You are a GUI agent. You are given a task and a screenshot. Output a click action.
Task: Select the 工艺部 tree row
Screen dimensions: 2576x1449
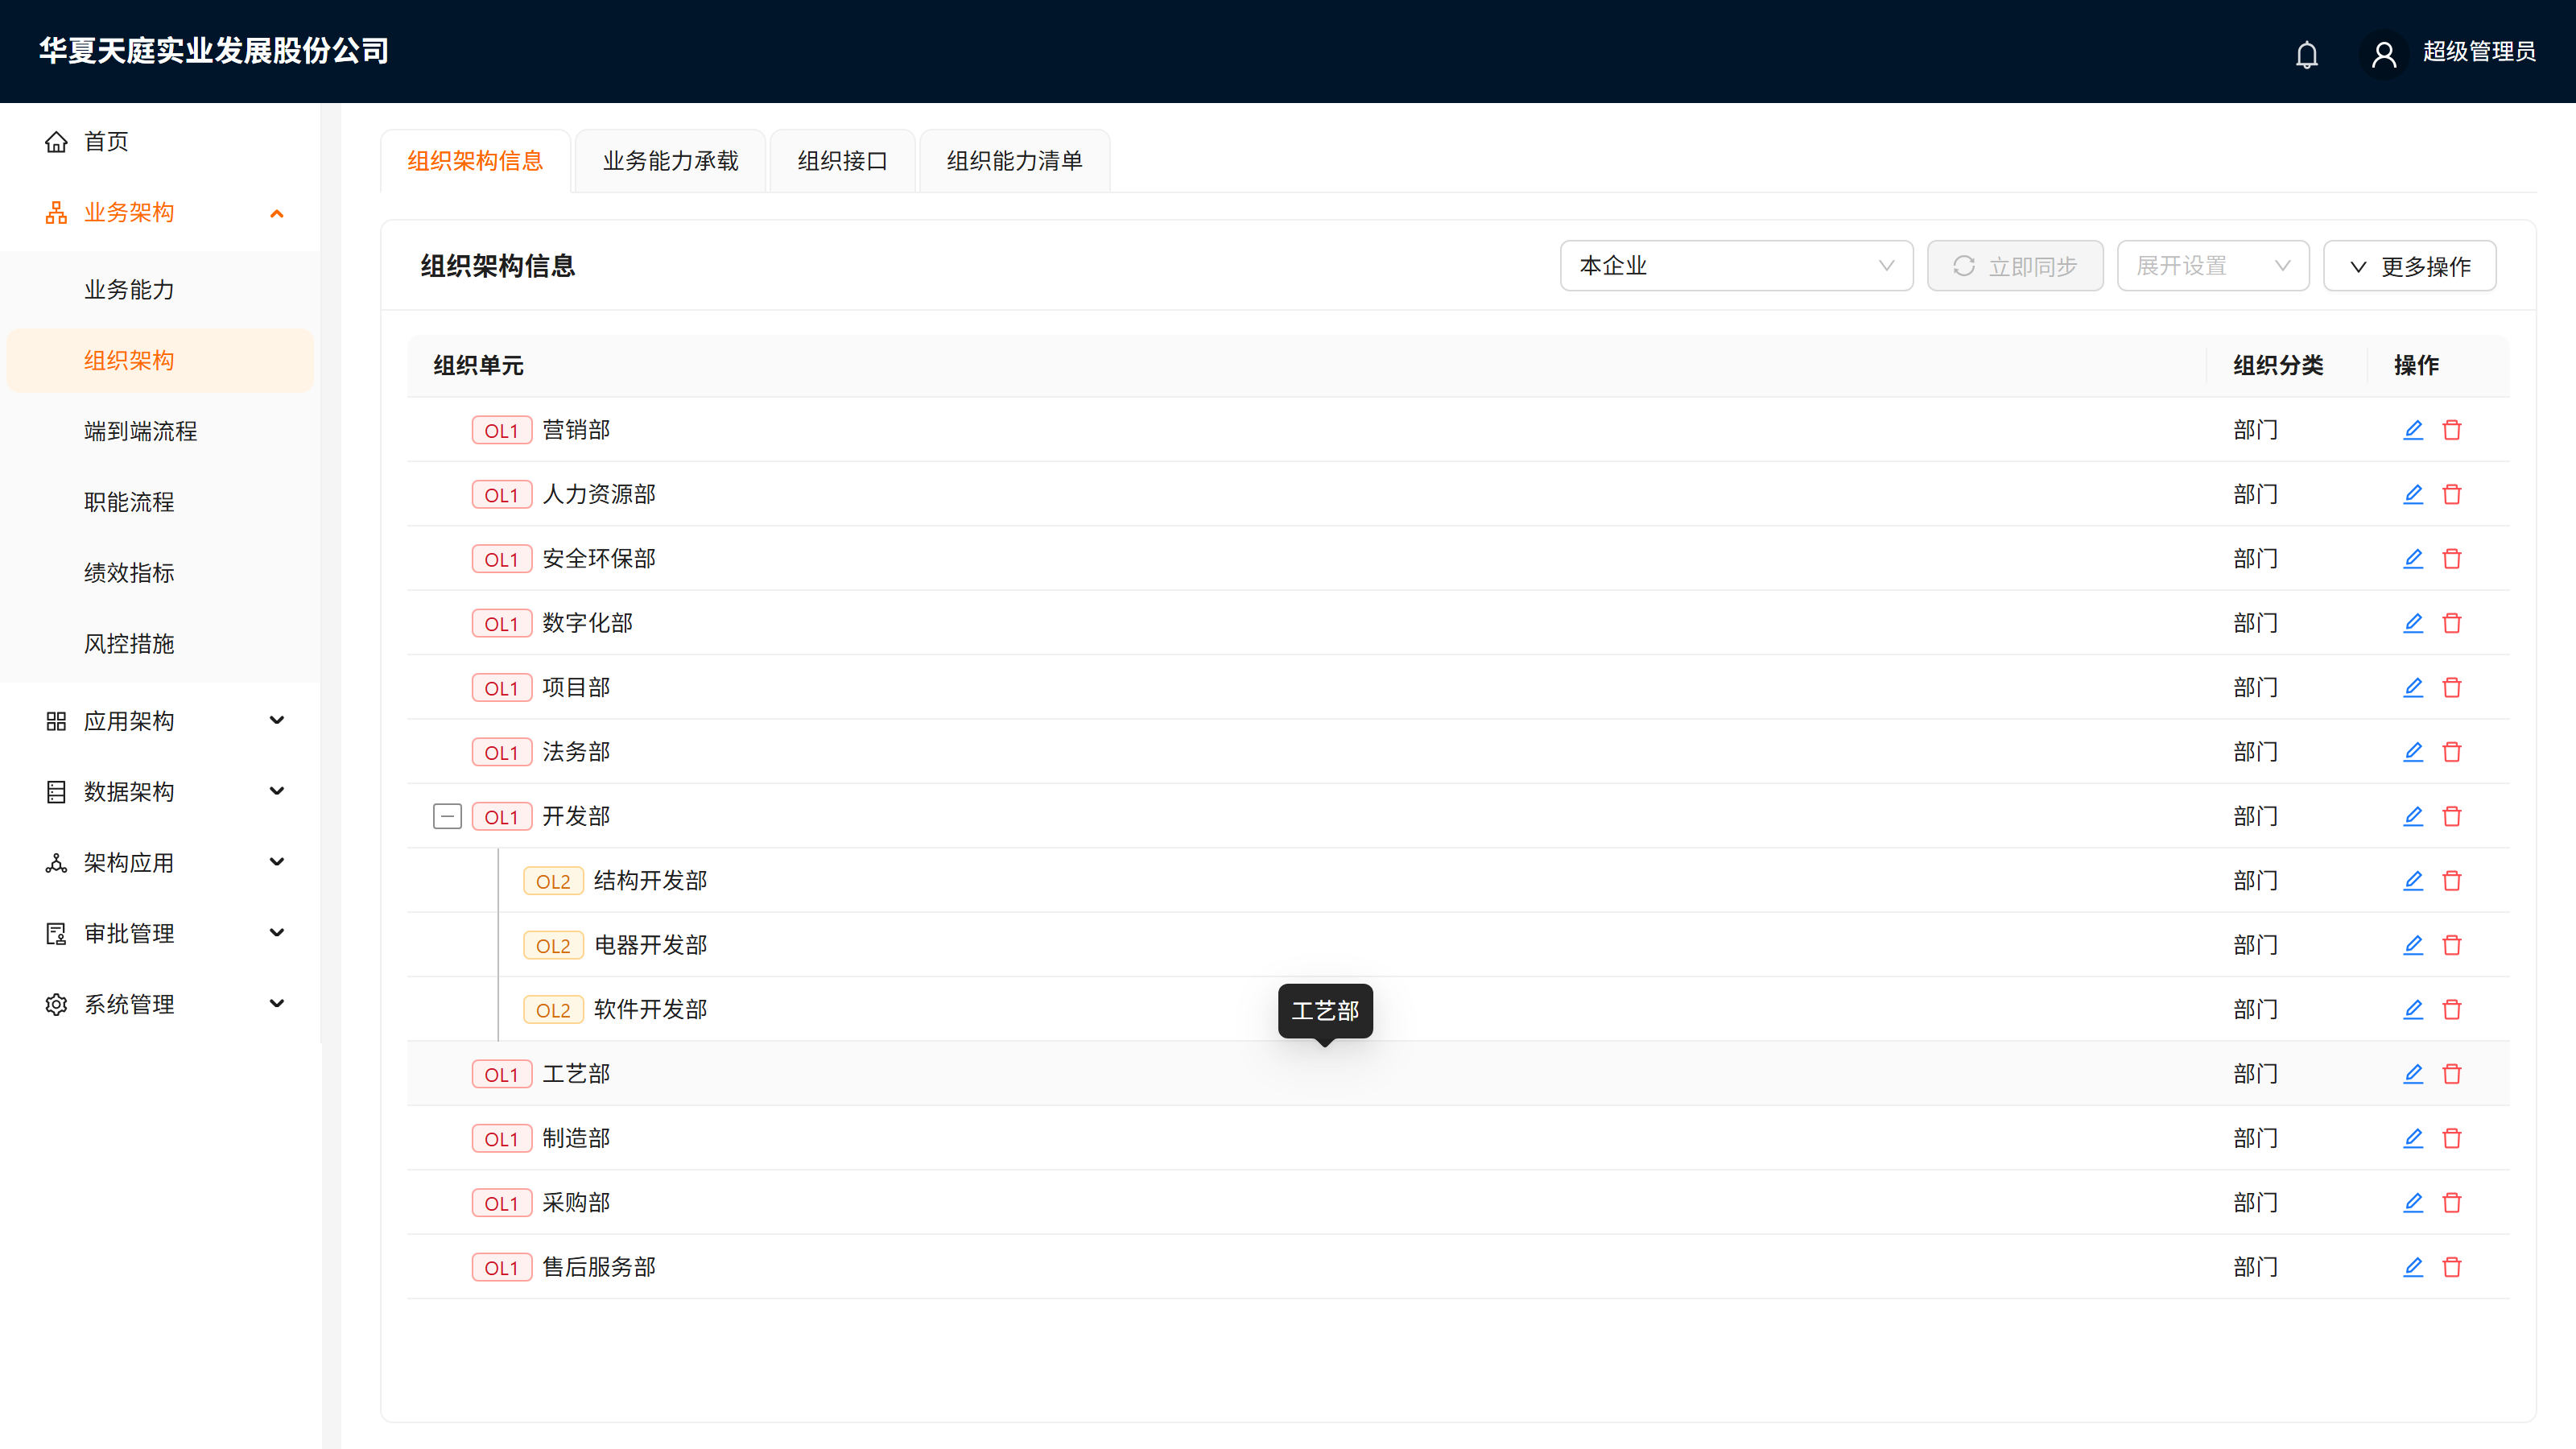point(1458,1074)
